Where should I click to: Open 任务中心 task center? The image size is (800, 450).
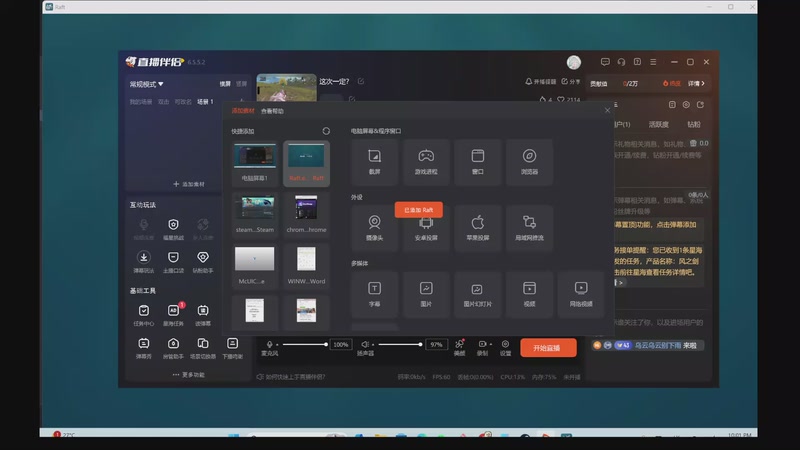click(144, 315)
